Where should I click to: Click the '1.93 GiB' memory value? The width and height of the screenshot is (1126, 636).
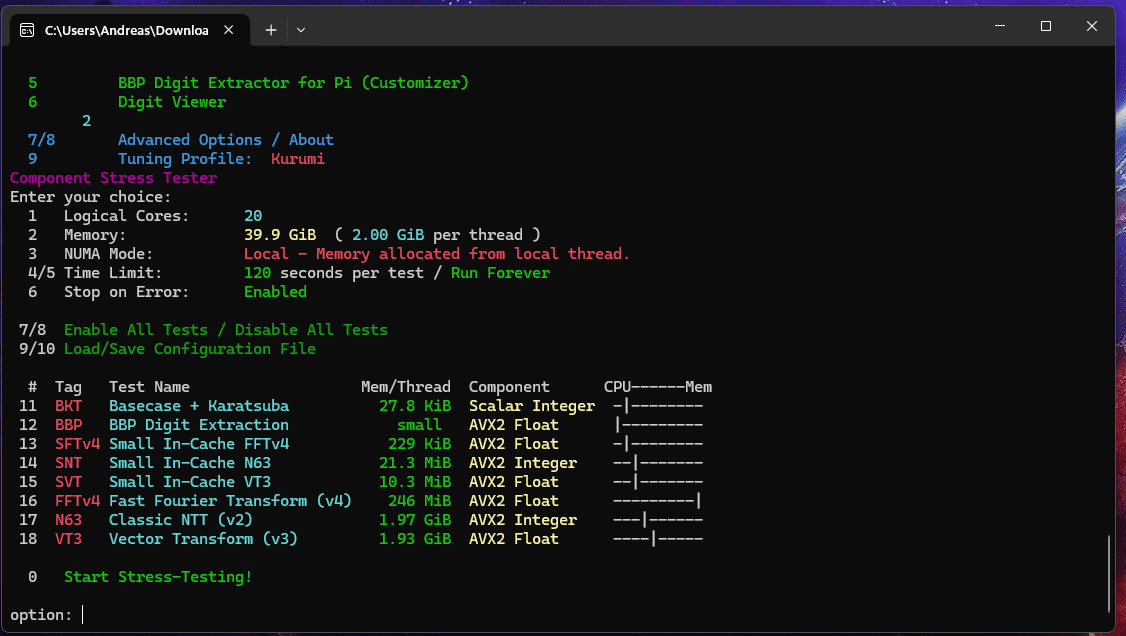tap(415, 539)
